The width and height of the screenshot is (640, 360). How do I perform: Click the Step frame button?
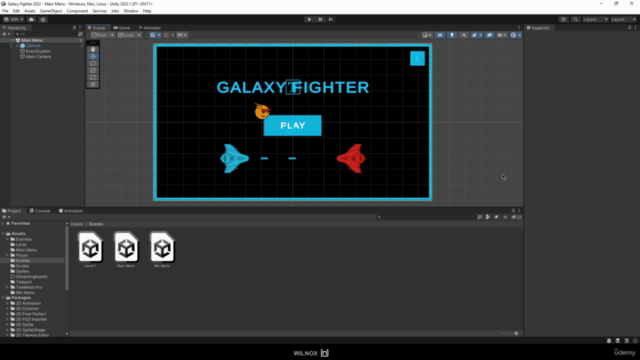pos(331,19)
